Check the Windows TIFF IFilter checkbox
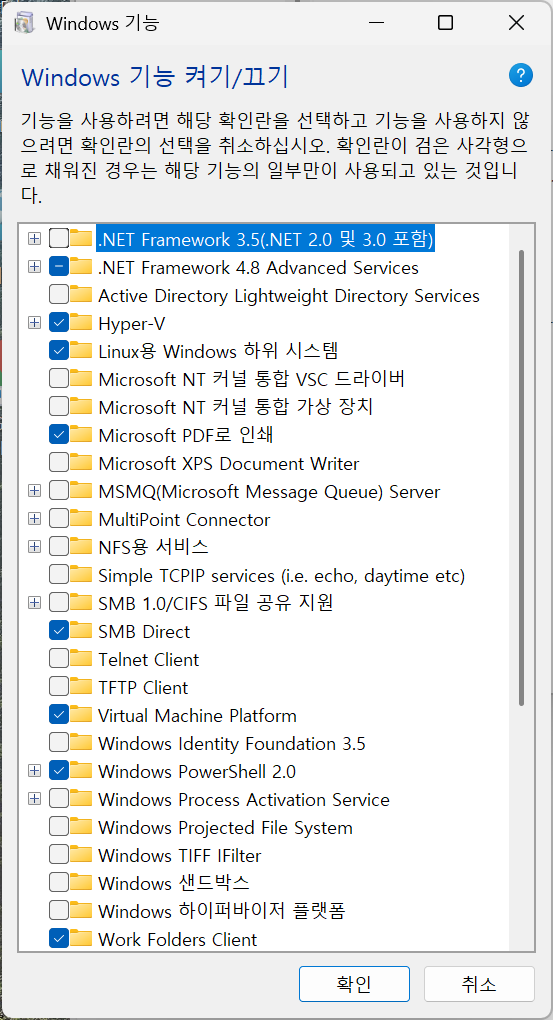The height and width of the screenshot is (1020, 553). pyautogui.click(x=59, y=855)
